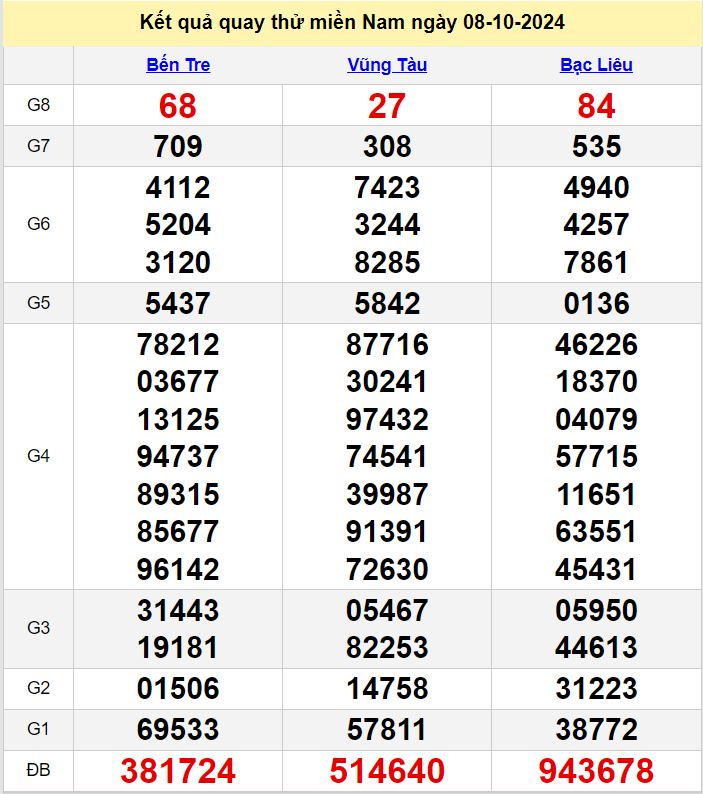Click G4 number 94737
Viewport: 703px width, 794px height.
178,456
